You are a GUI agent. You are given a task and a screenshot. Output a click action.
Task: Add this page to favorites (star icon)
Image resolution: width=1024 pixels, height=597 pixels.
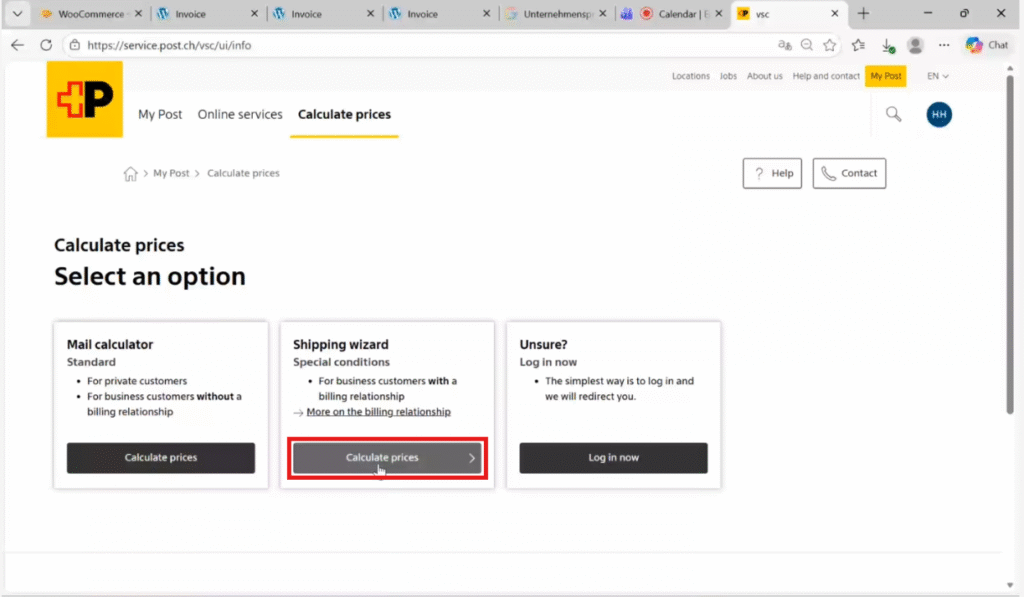click(x=829, y=45)
